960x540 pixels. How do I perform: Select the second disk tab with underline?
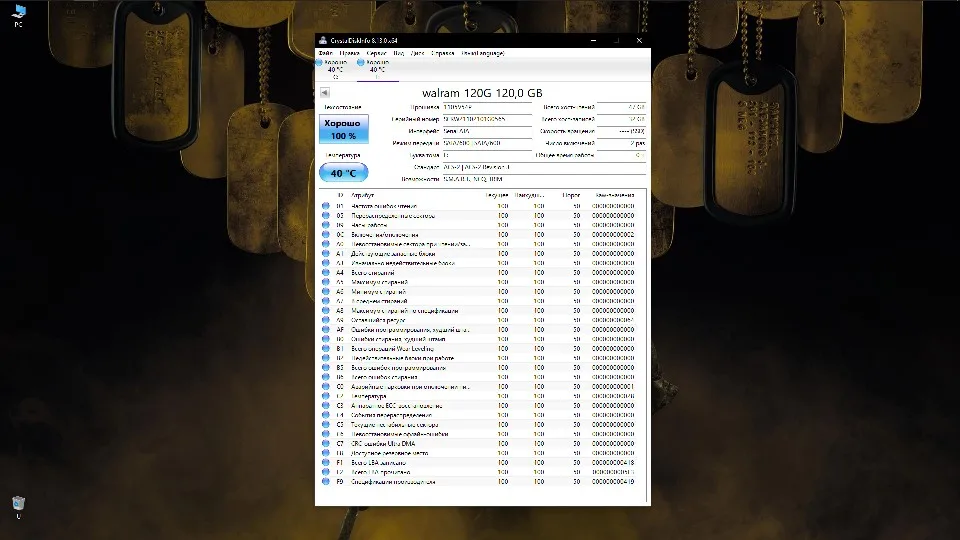(377, 69)
